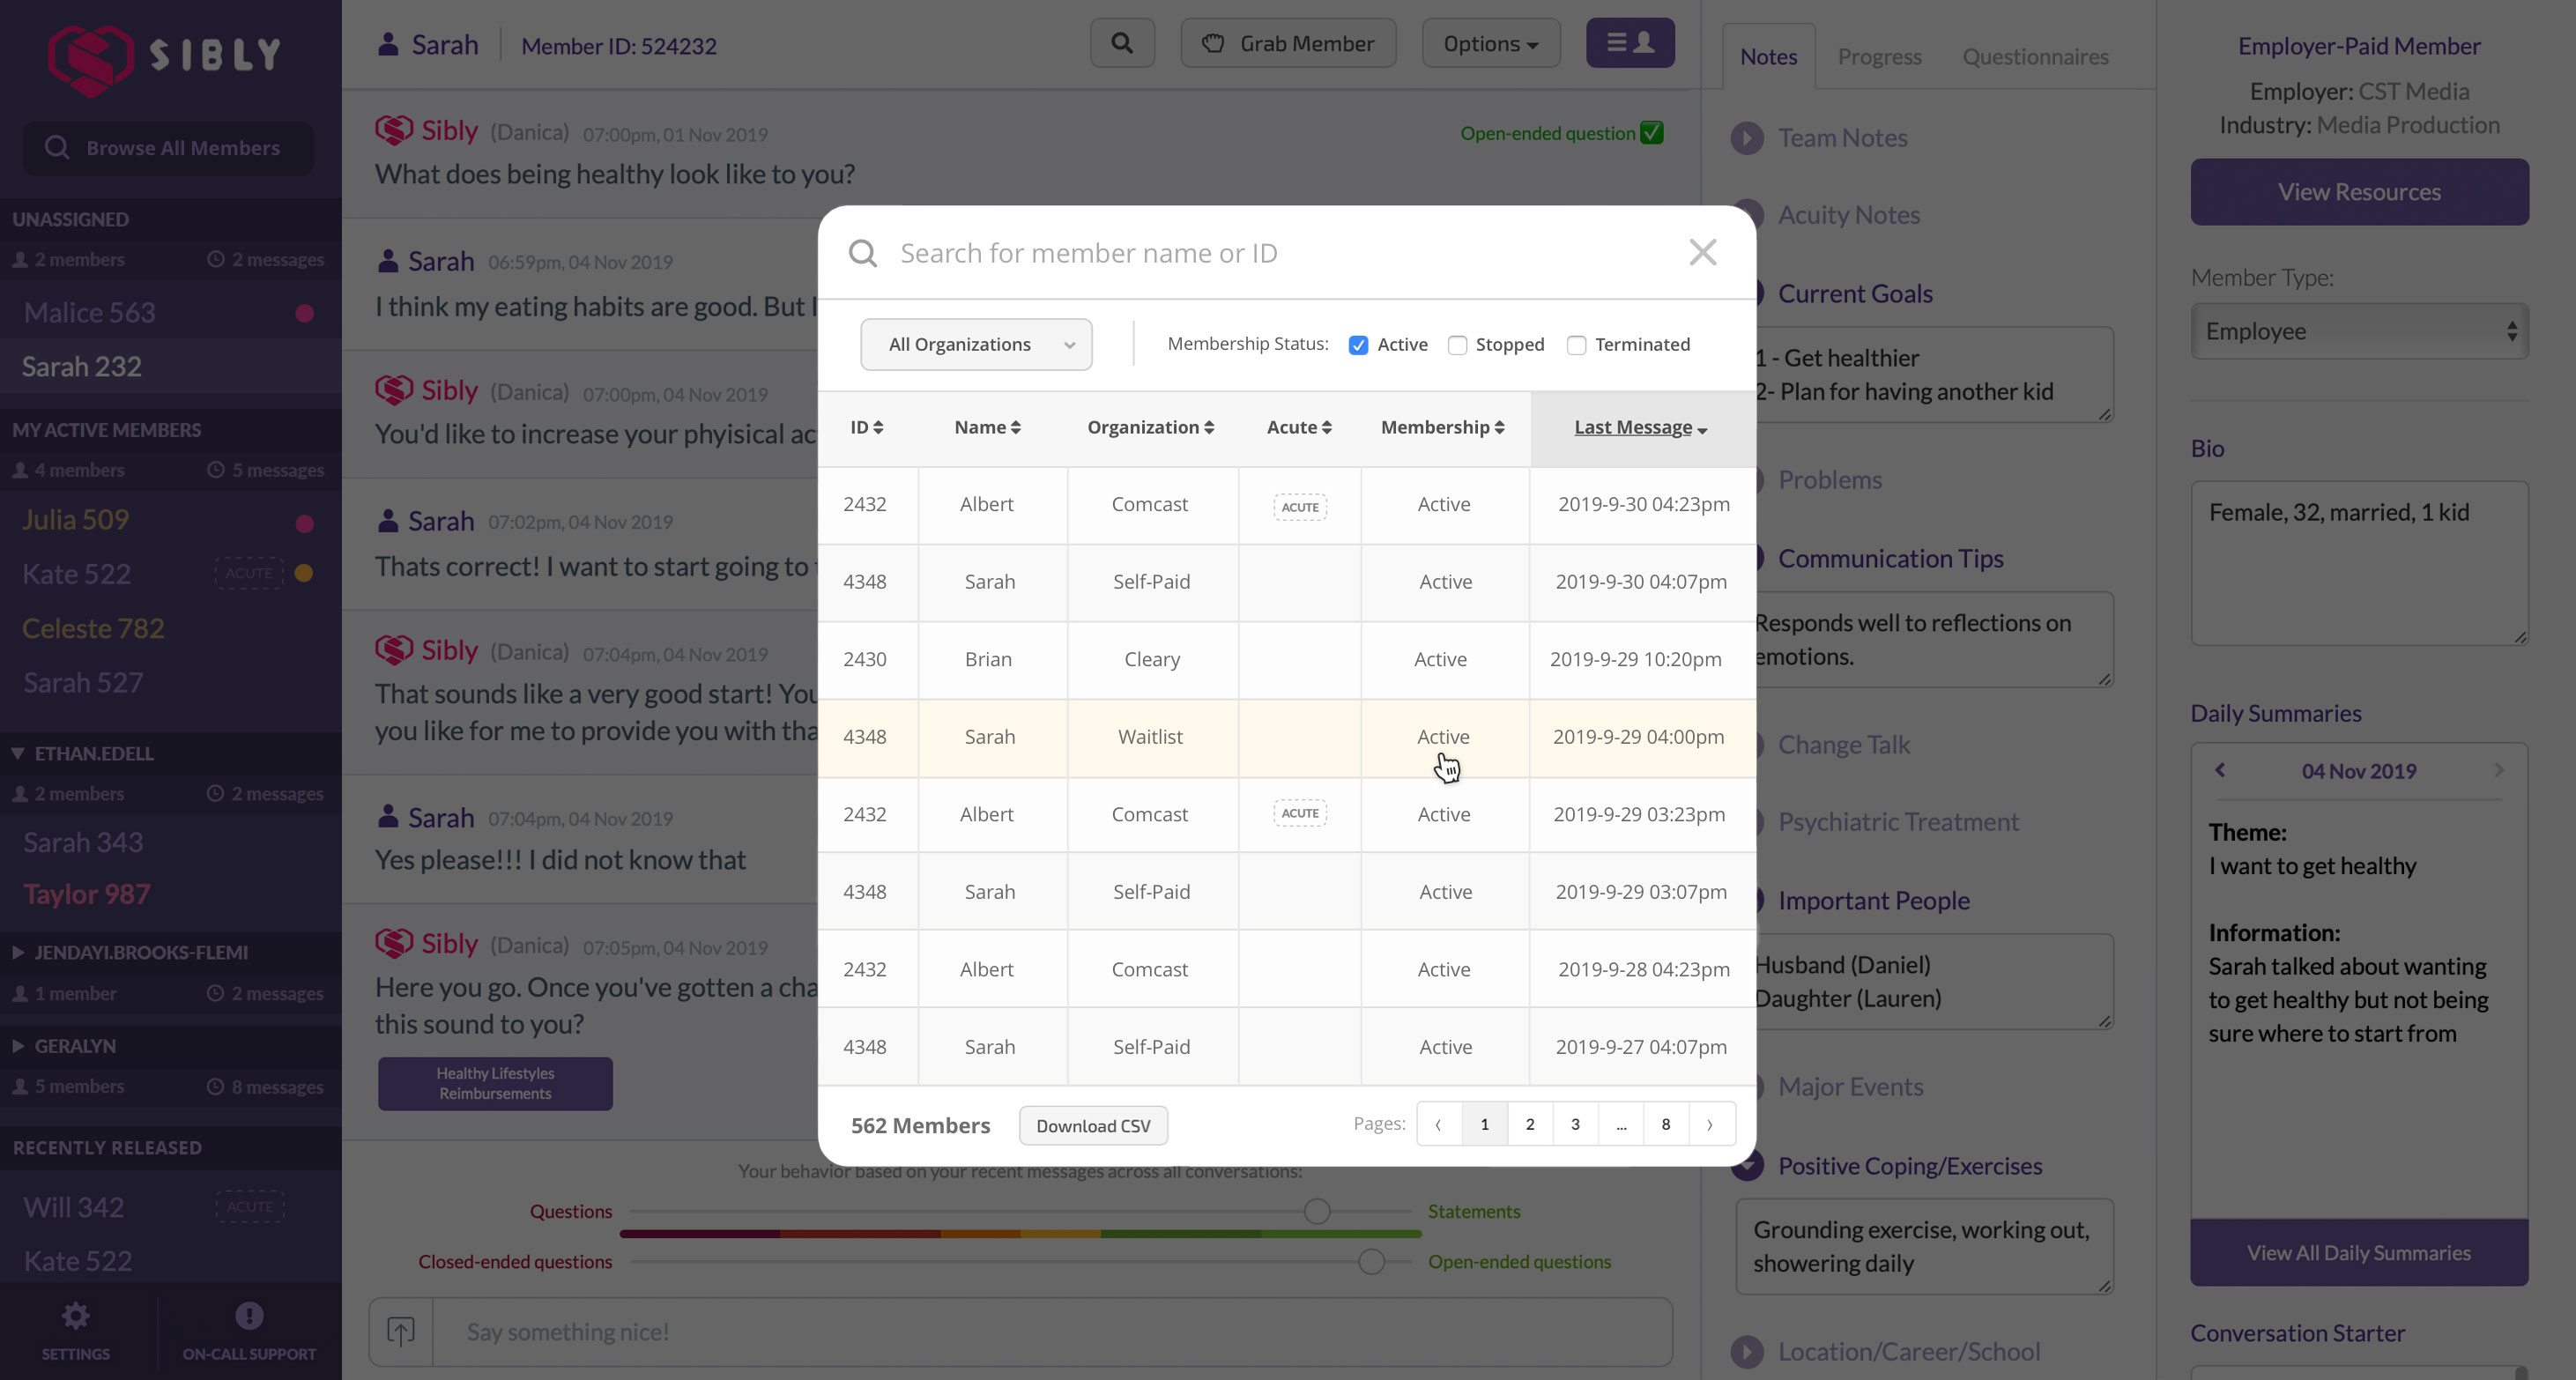Click the magnifier search icon in header

(x=1122, y=43)
